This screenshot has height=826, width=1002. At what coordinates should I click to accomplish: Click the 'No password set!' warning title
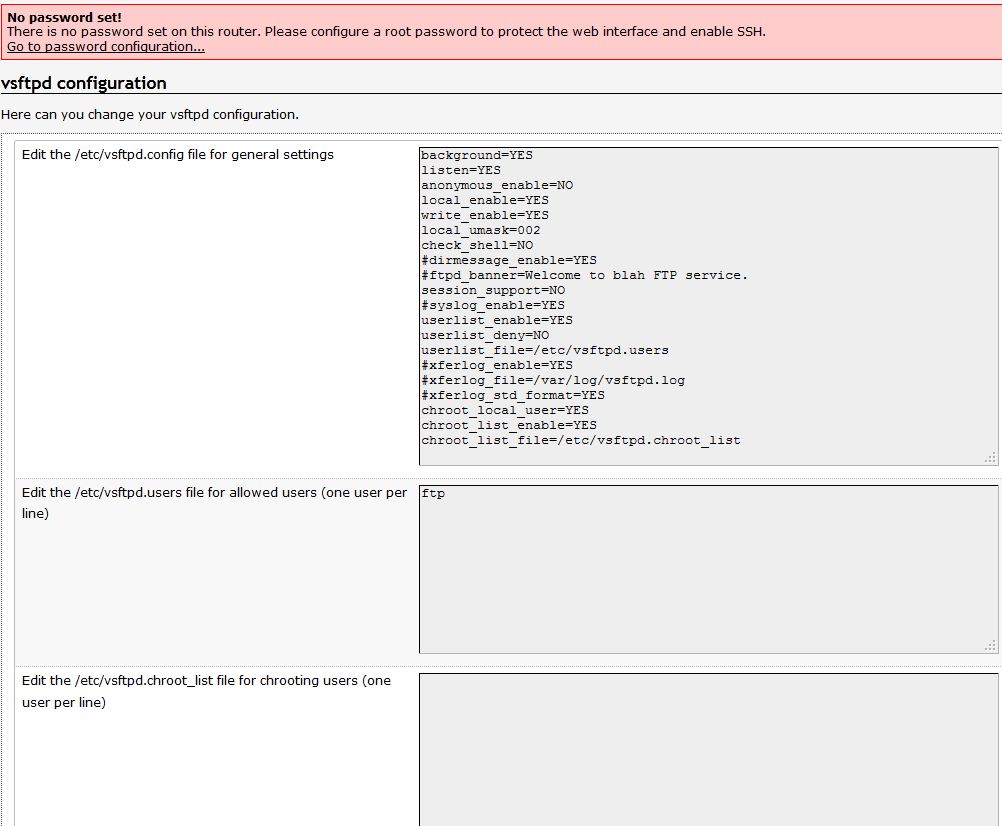(65, 17)
